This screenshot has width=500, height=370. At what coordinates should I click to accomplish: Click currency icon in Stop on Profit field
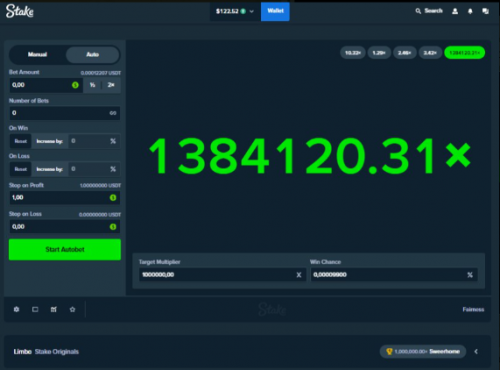tap(113, 198)
